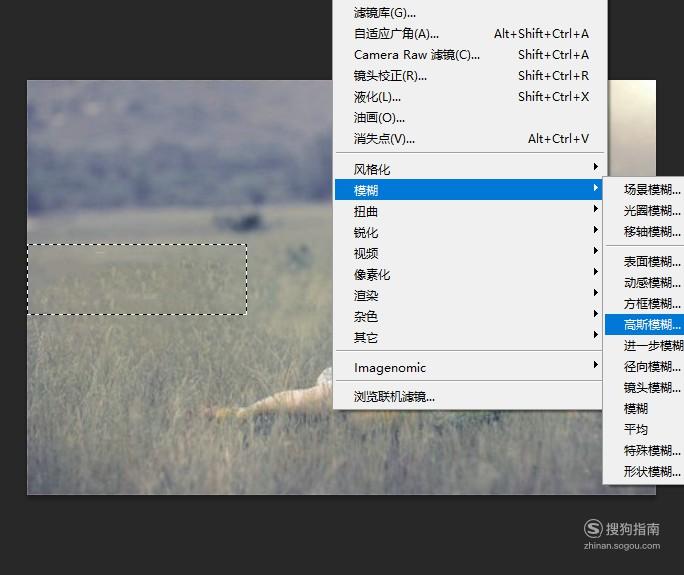Screen dimensions: 684x575
Task: Select 进一步模糊 blur more
Action: point(644,346)
